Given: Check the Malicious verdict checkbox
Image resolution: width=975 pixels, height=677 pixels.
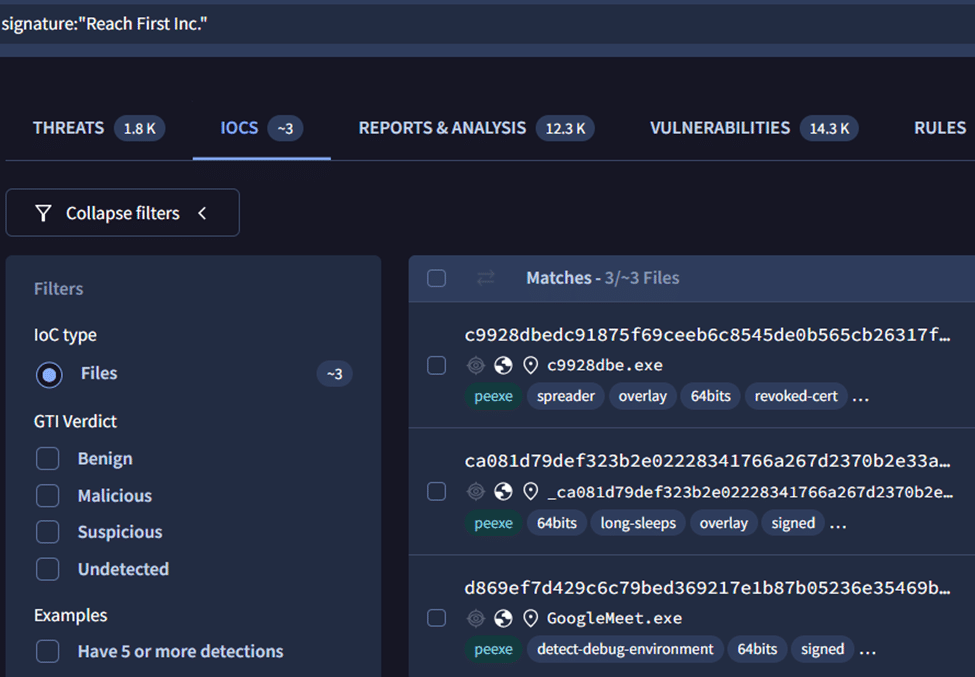Looking at the screenshot, I should (x=48, y=496).
